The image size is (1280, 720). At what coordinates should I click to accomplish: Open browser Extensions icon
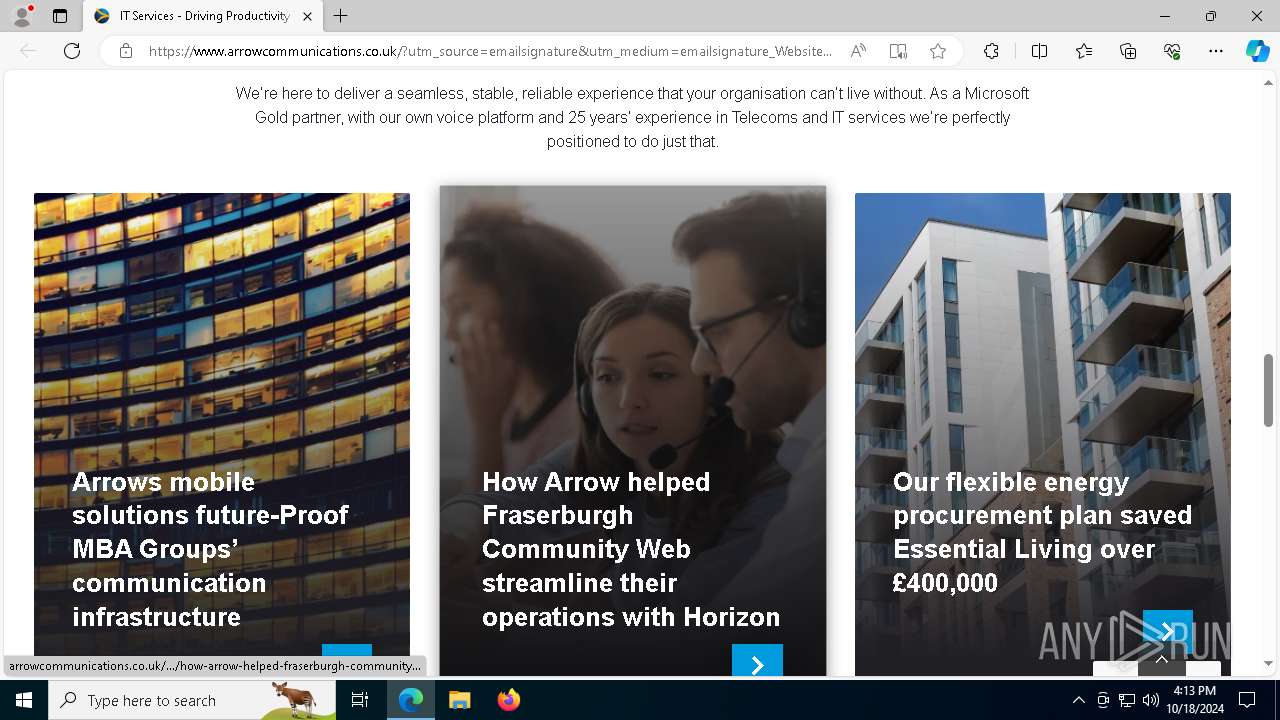click(x=991, y=51)
